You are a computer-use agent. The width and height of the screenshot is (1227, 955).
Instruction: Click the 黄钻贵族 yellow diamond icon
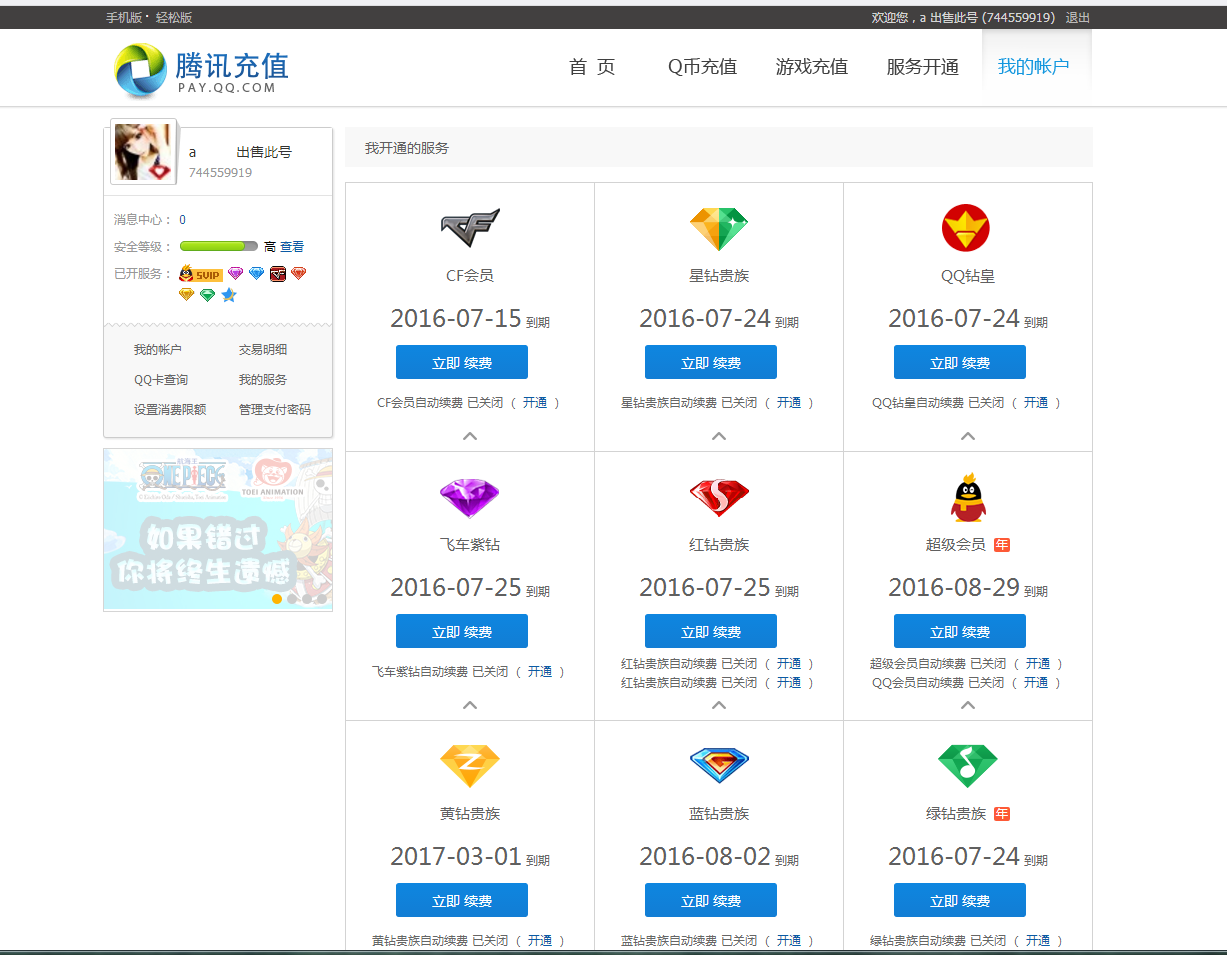click(x=470, y=766)
